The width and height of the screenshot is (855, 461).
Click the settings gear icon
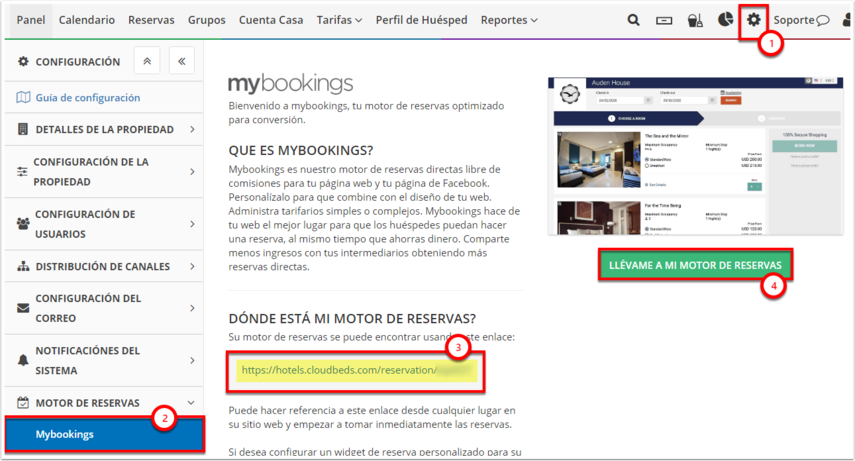coord(754,20)
